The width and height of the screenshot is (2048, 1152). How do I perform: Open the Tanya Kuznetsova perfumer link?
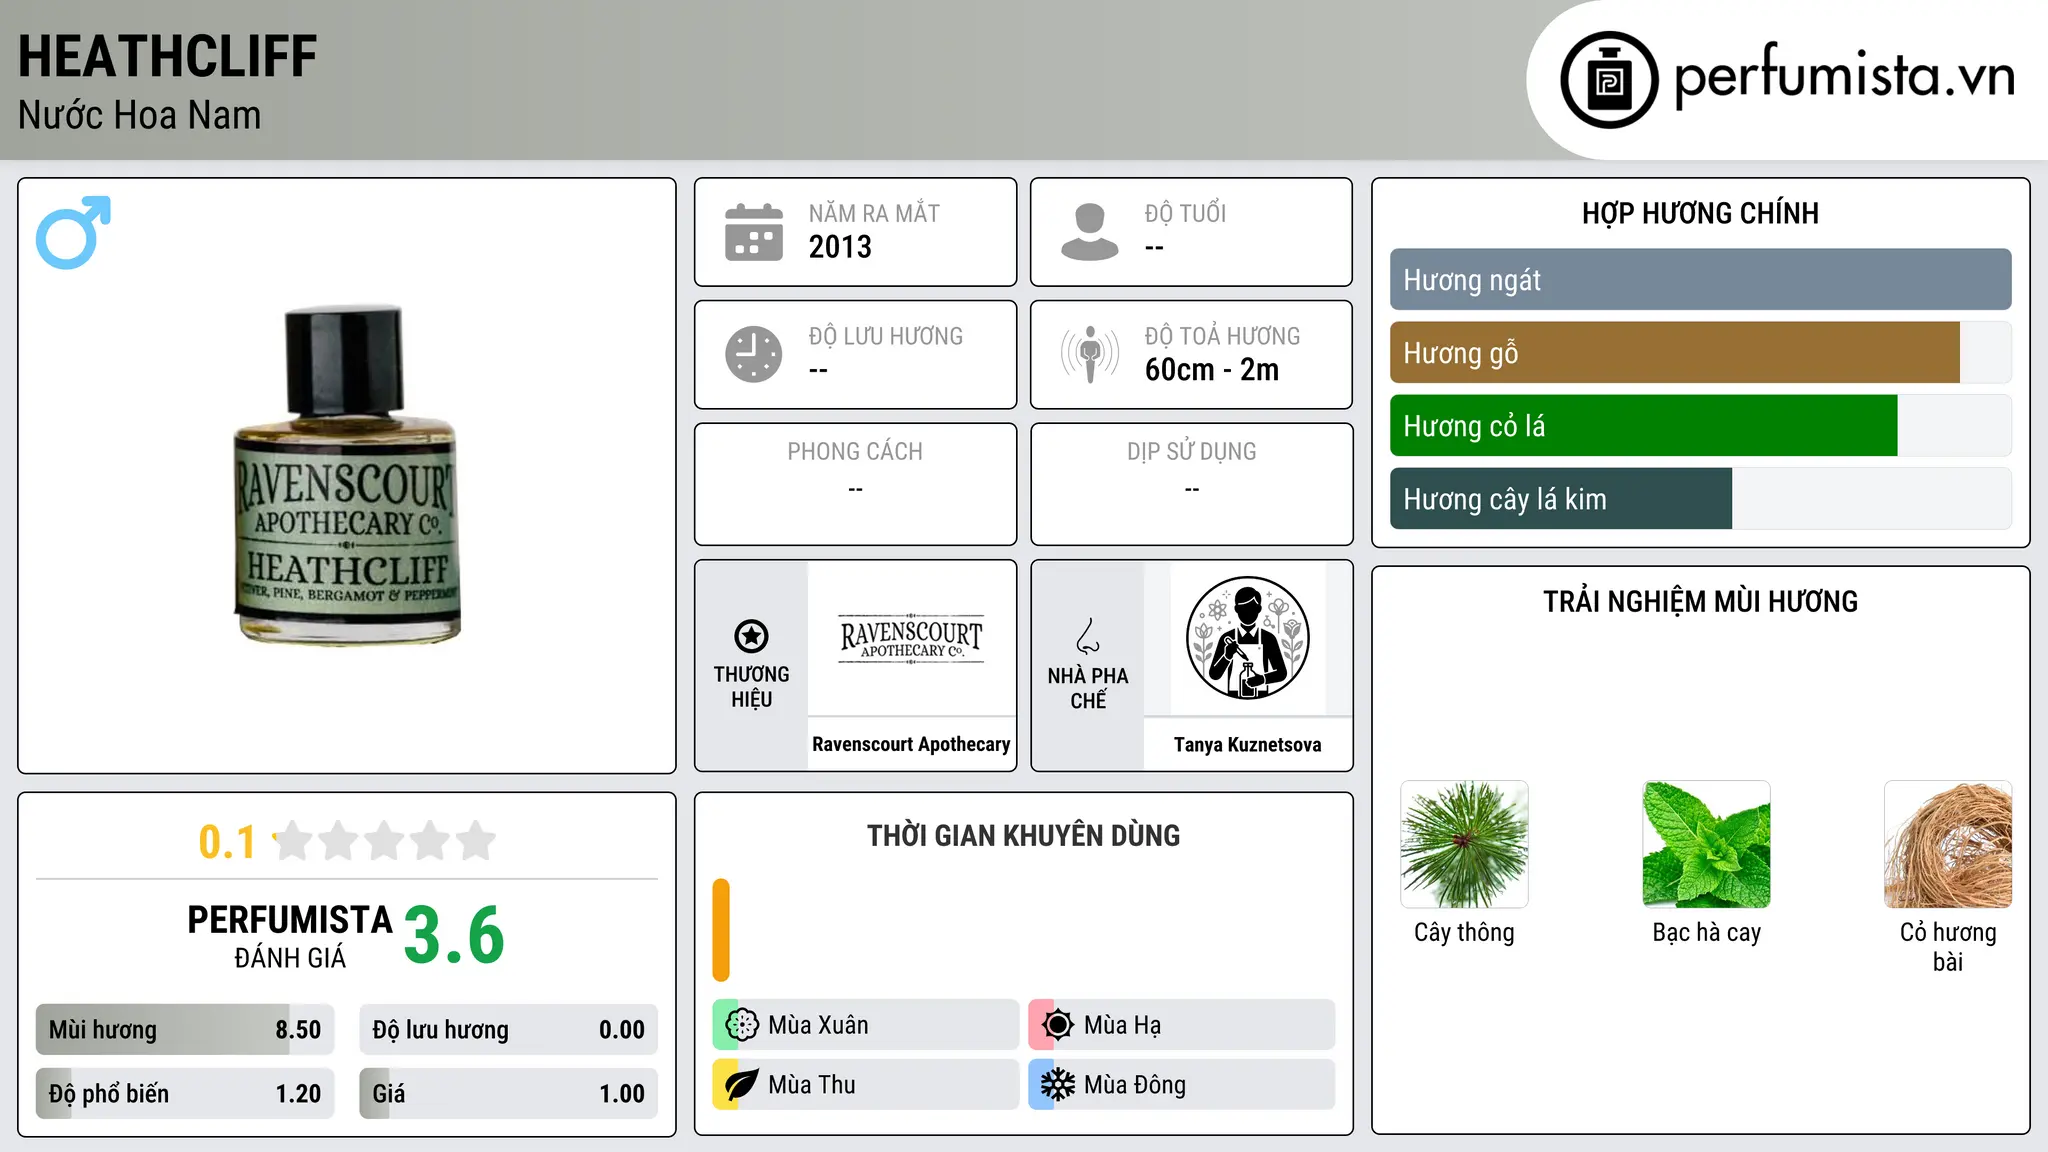[1247, 745]
